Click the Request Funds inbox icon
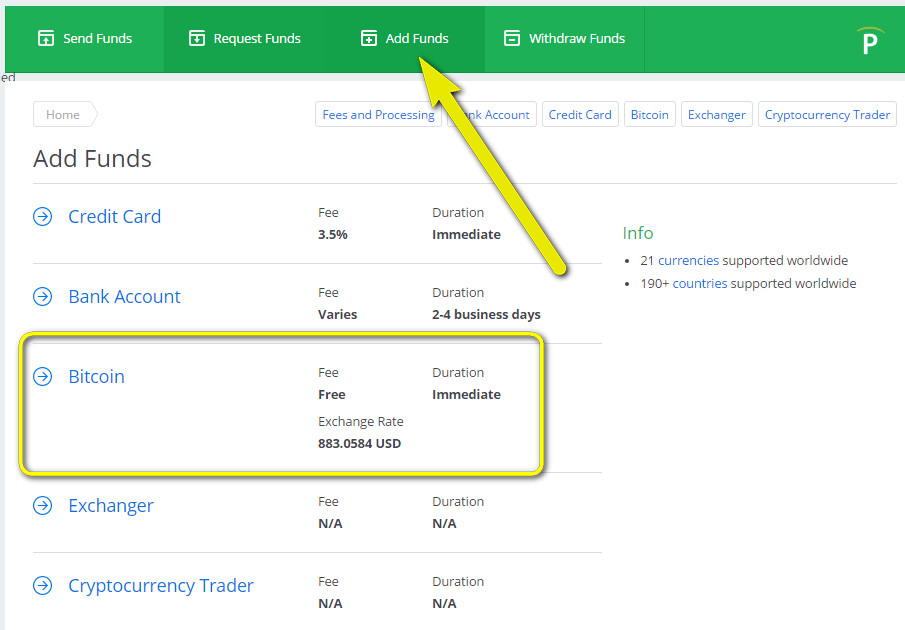This screenshot has width=905, height=630. coord(197,39)
